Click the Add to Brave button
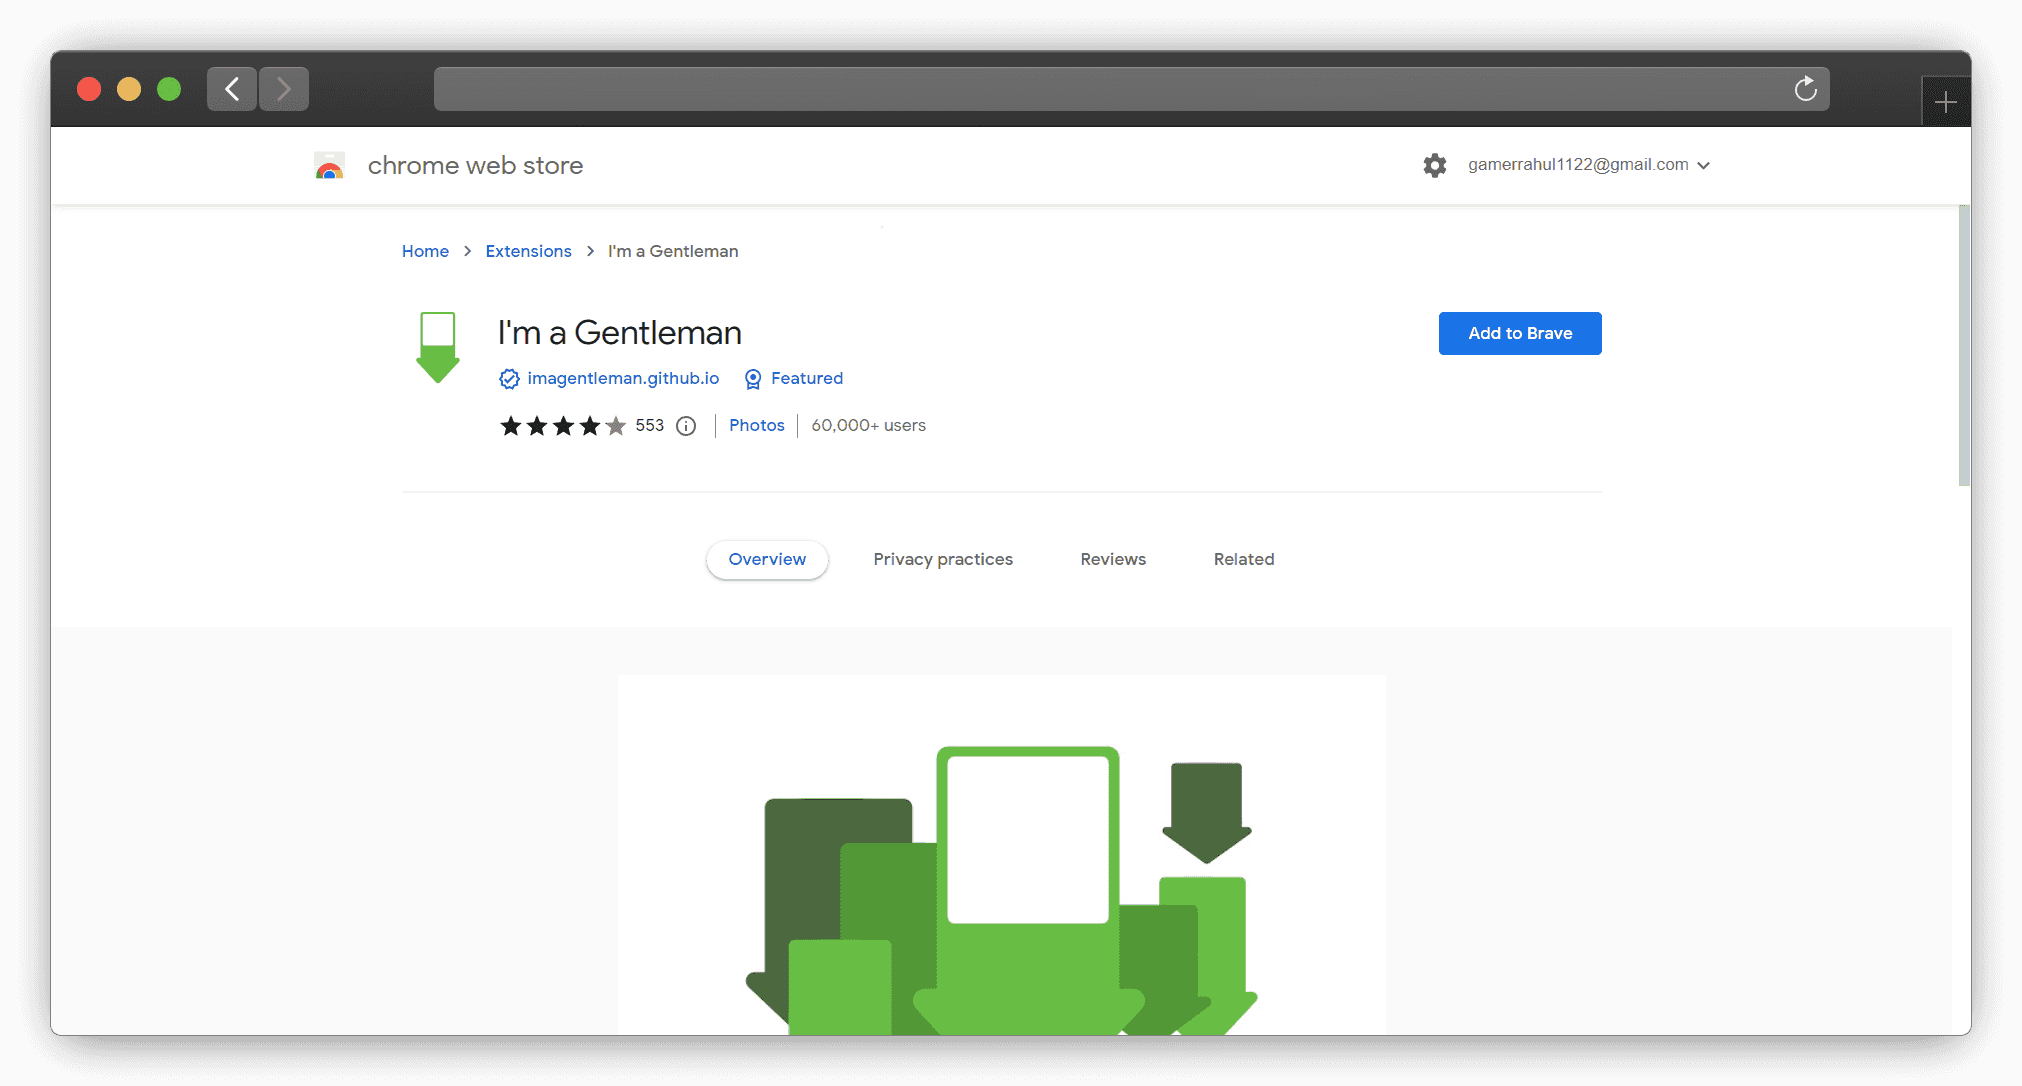This screenshot has width=2022, height=1086. tap(1520, 333)
